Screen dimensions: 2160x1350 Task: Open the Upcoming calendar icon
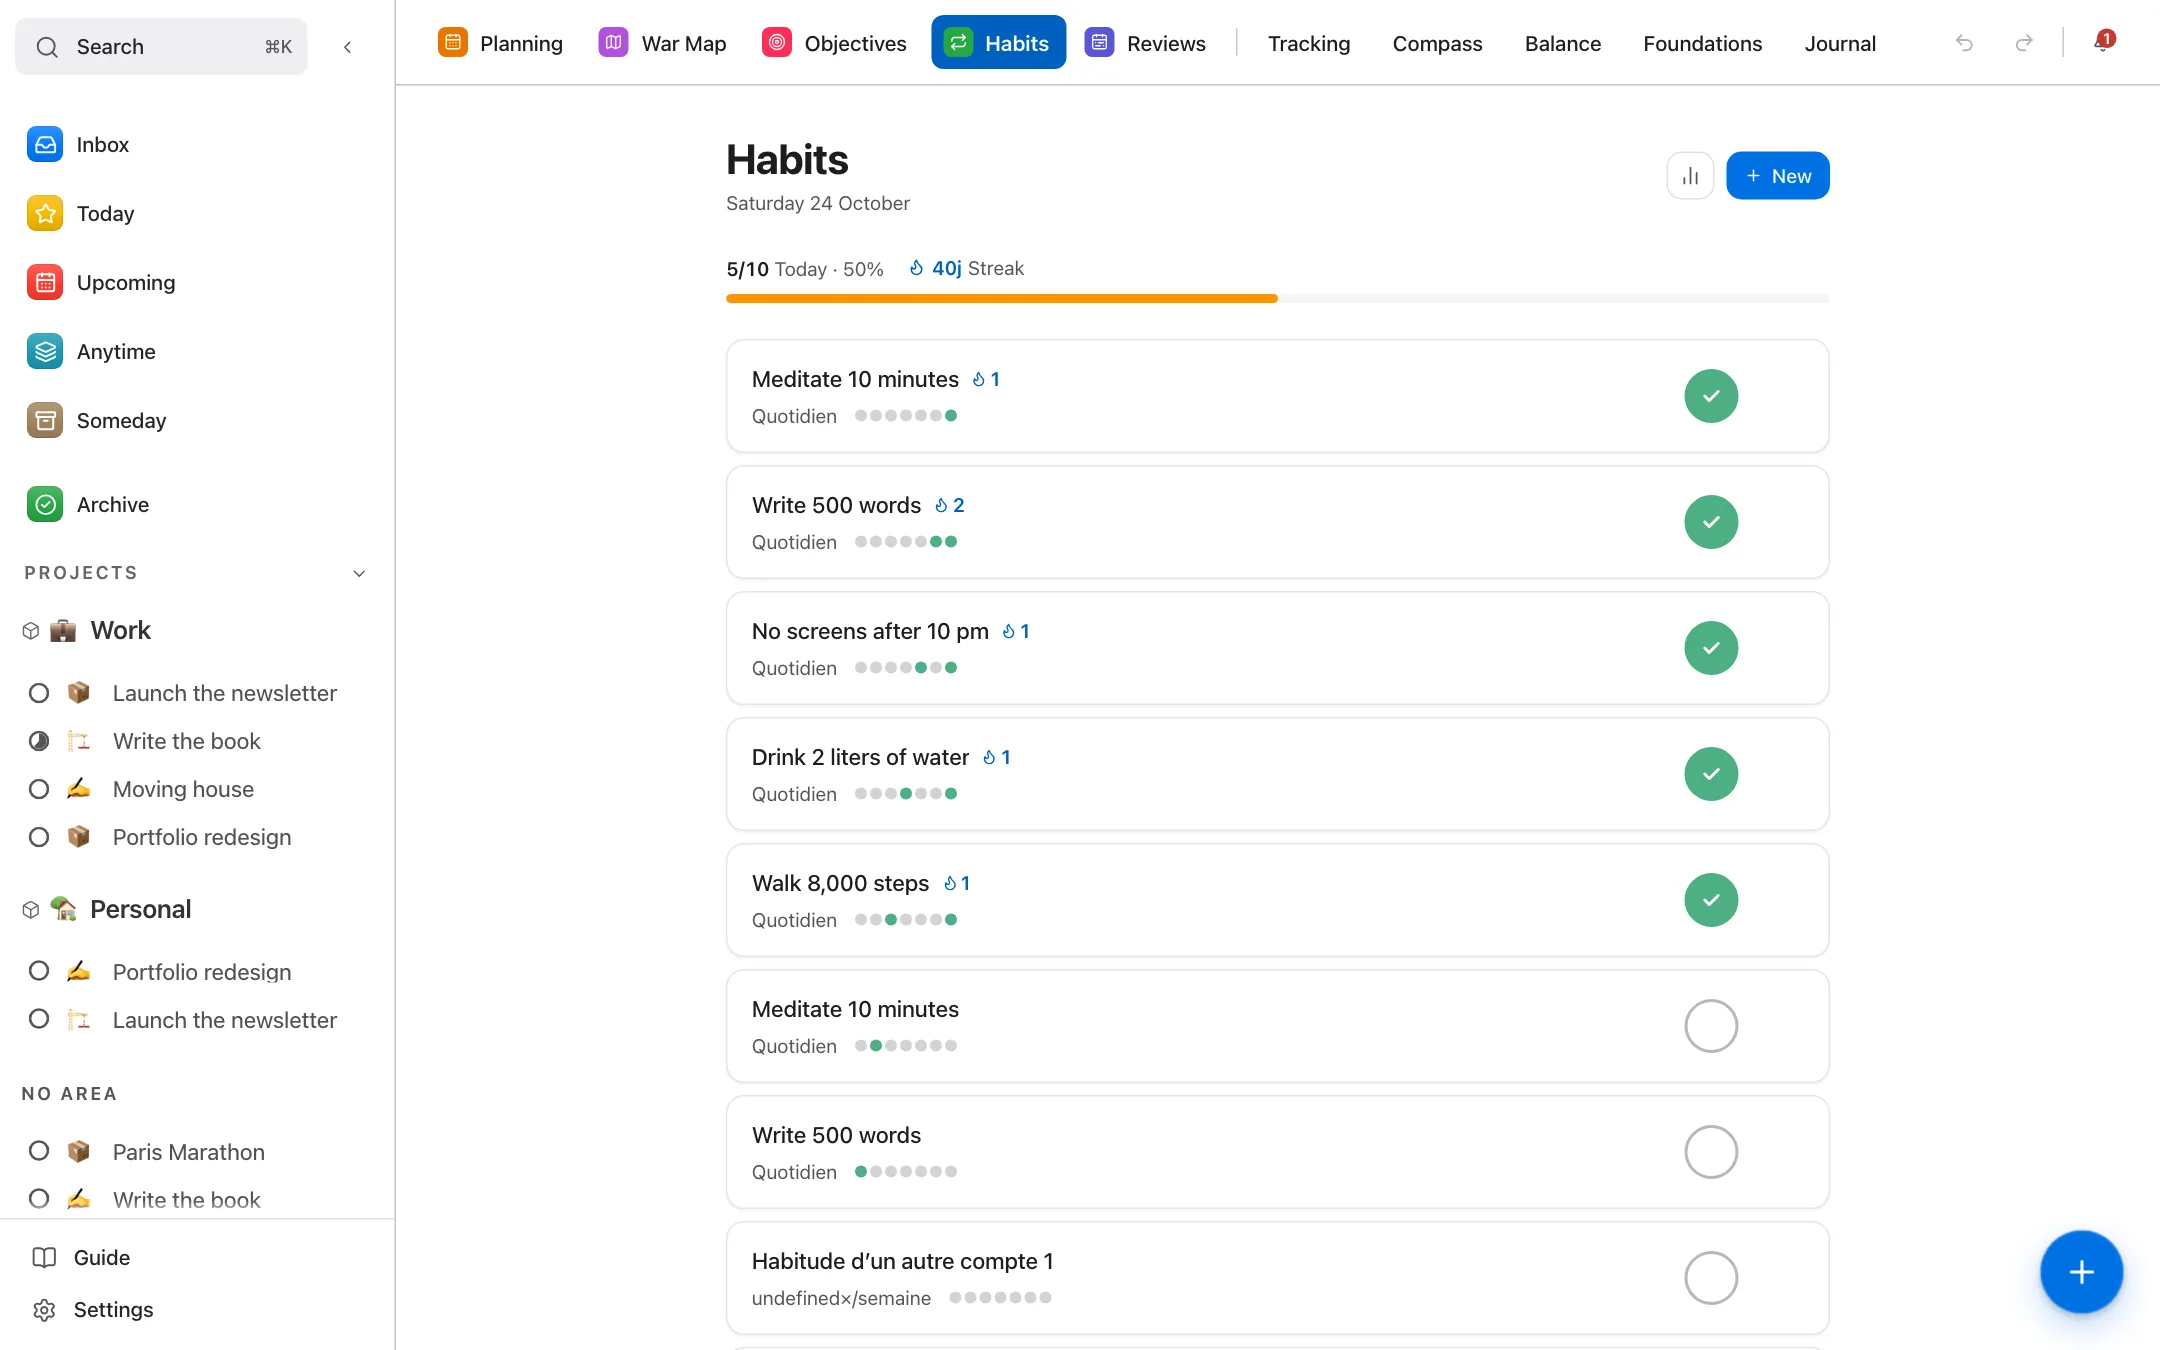pos(45,283)
